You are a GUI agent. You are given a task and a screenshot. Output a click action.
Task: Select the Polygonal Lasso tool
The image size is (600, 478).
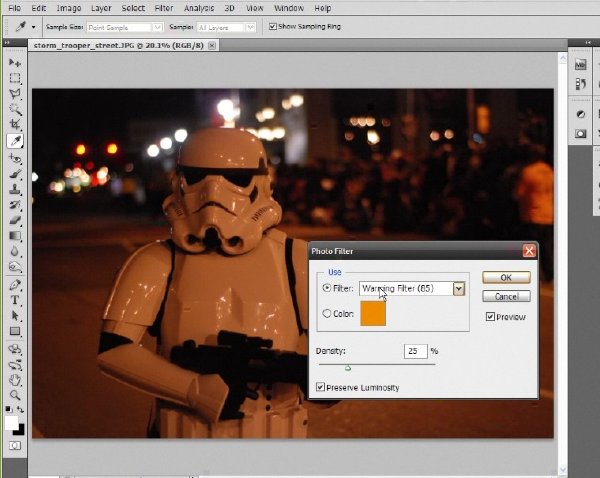15,94
